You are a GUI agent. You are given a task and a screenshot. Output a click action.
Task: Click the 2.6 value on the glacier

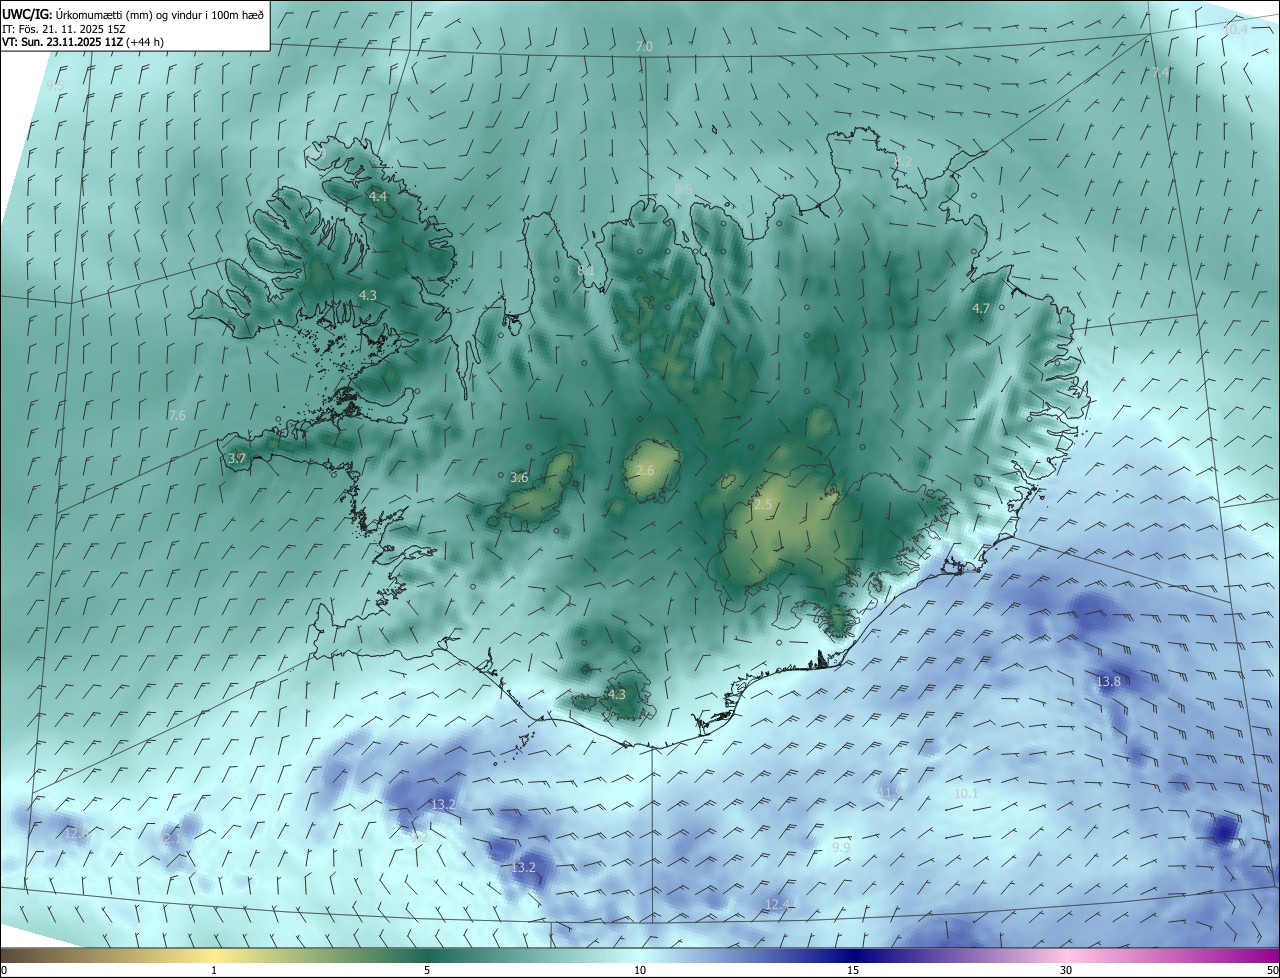645,470
